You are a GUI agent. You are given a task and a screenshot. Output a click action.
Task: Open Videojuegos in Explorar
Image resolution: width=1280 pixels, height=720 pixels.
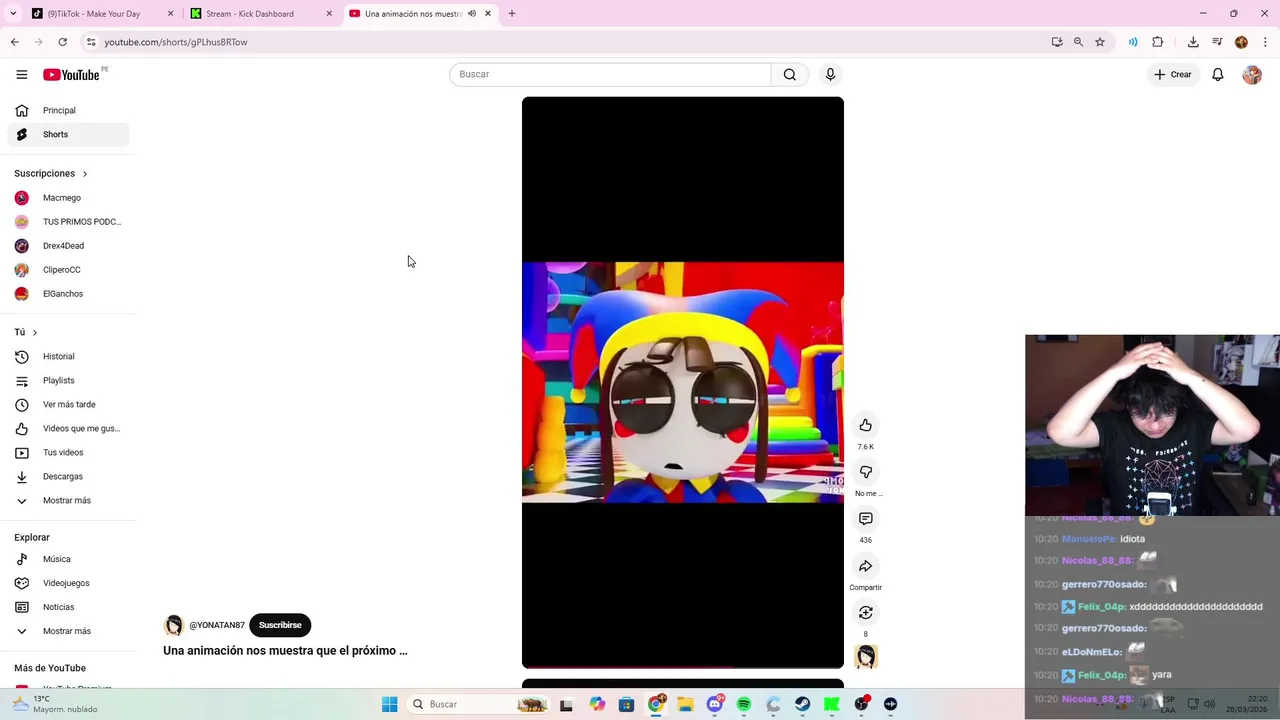(x=68, y=583)
